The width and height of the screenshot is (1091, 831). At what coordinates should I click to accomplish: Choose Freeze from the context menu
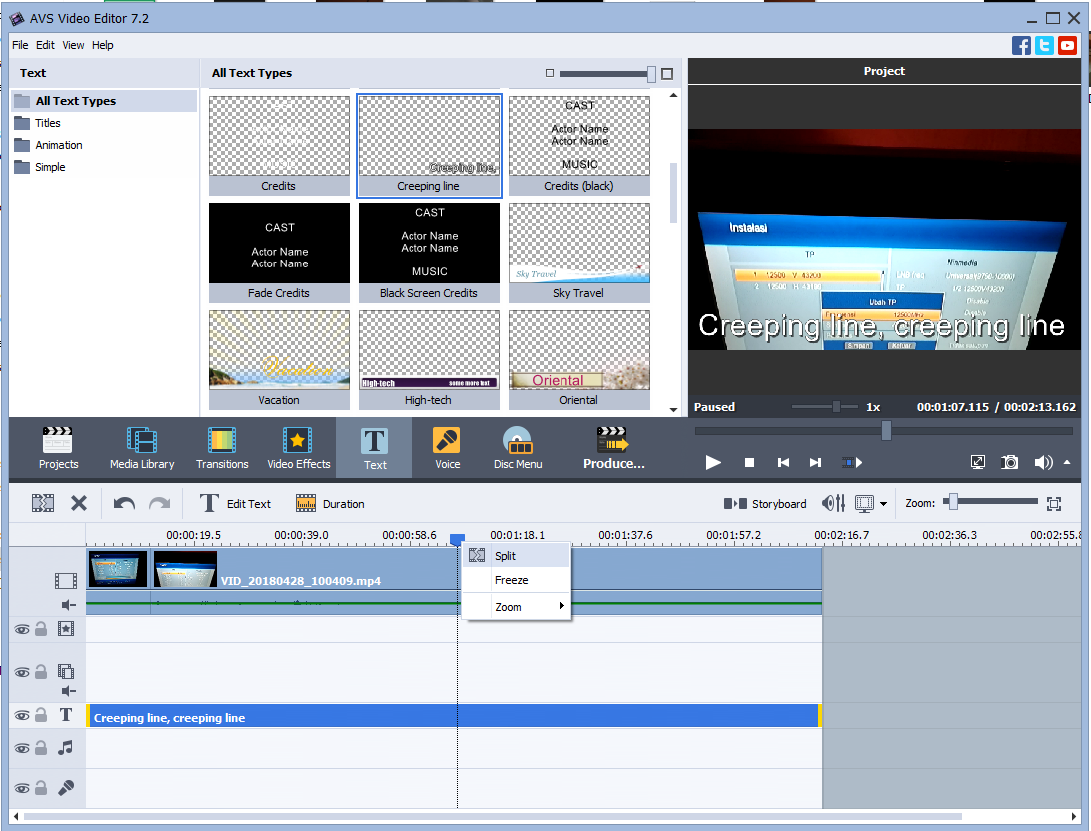pyautogui.click(x=510, y=580)
